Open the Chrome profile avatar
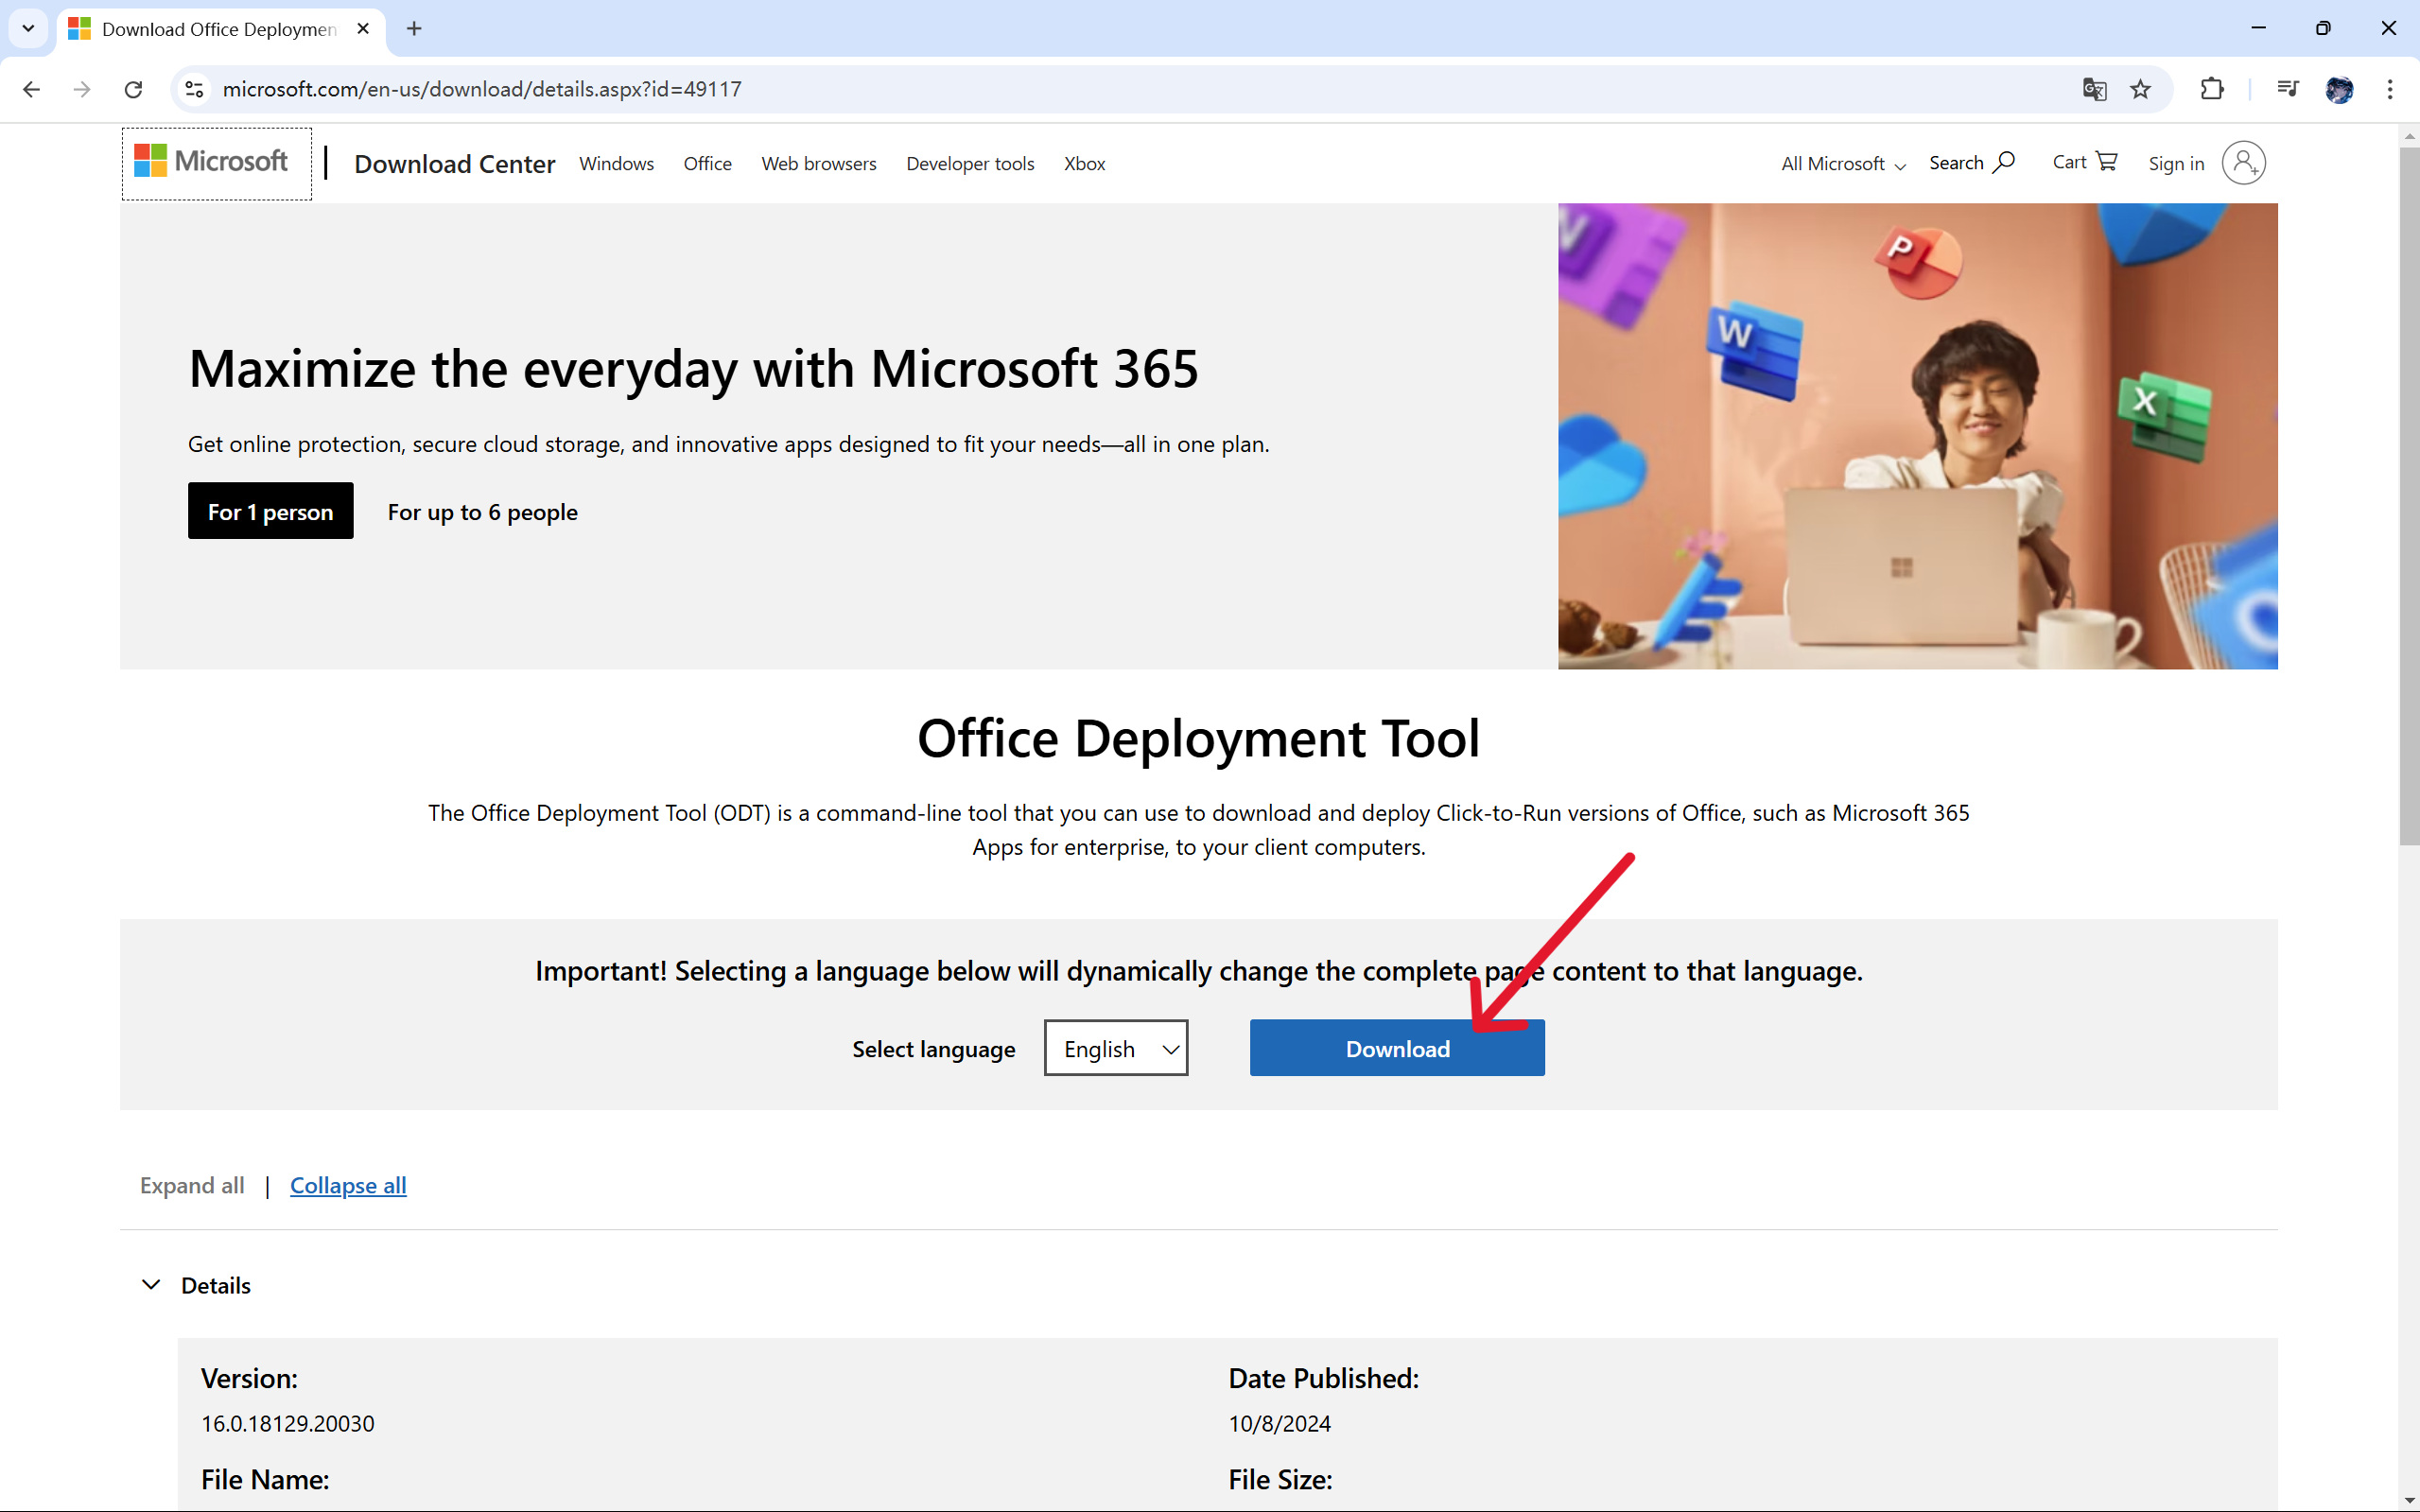This screenshot has height=1512, width=2420. [x=2339, y=89]
